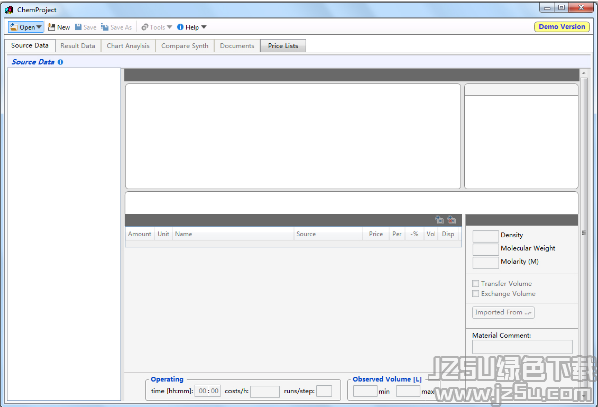598x407 pixels.
Task: Click the remove material icon in table header
Action: (x=452, y=220)
